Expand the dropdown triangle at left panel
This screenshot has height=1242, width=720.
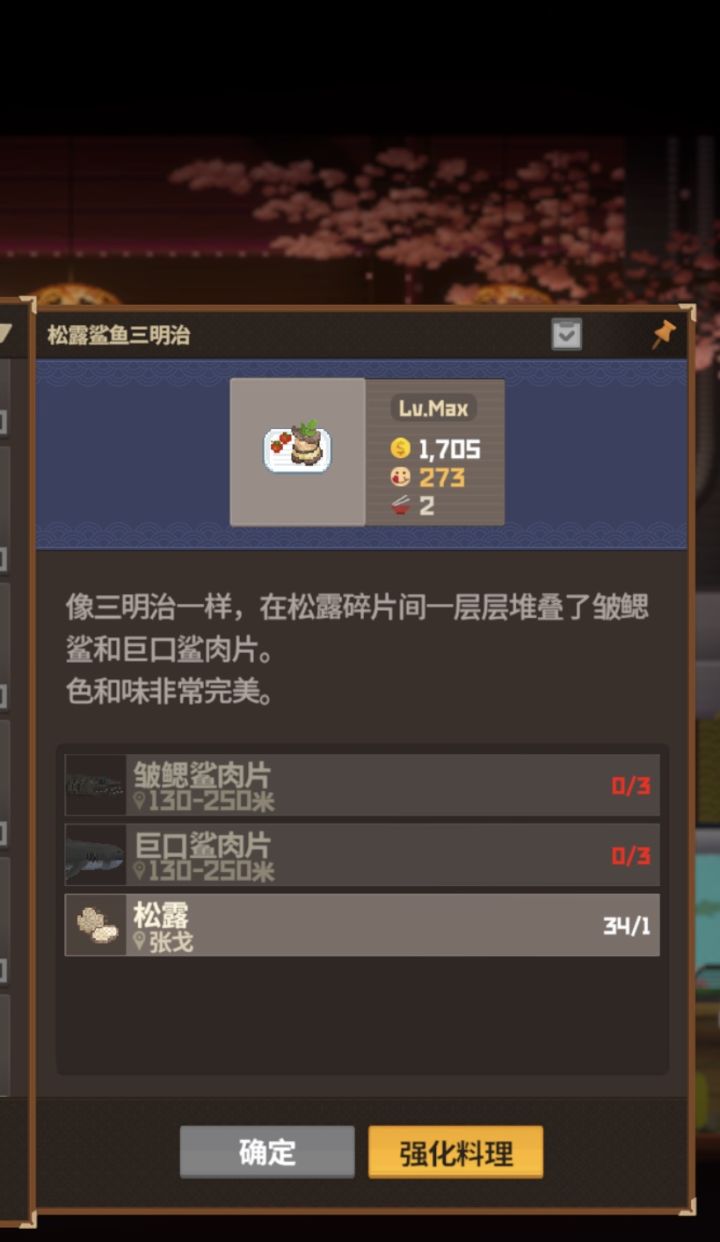5,334
